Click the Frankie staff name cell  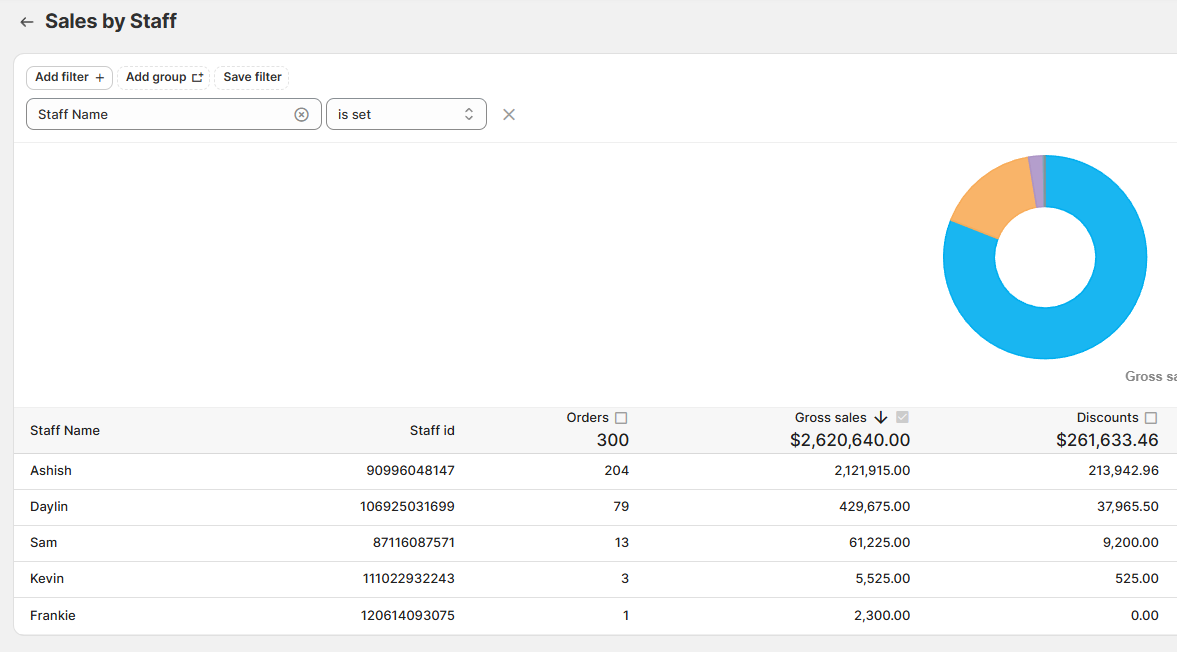click(x=53, y=616)
